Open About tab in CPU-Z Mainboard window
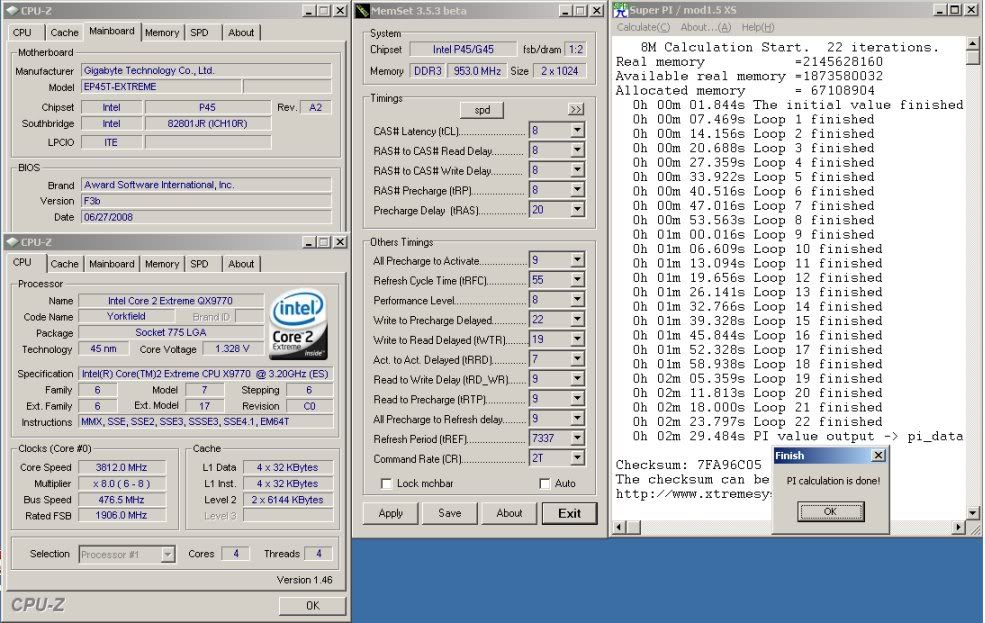The width and height of the screenshot is (985, 623). tap(241, 33)
